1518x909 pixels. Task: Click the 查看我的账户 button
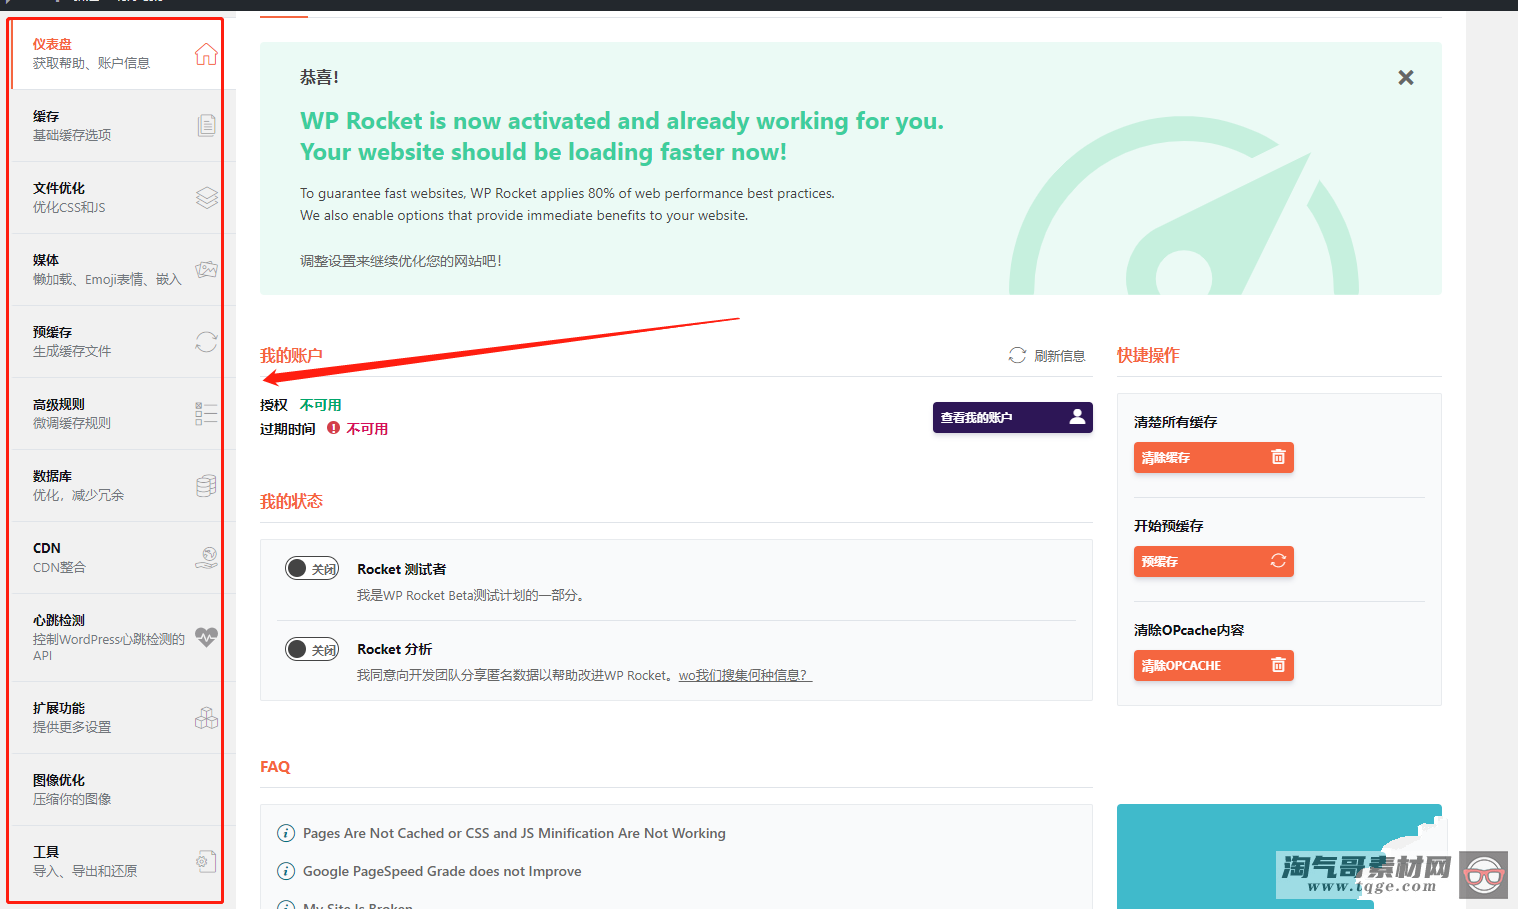pyautogui.click(x=1012, y=417)
